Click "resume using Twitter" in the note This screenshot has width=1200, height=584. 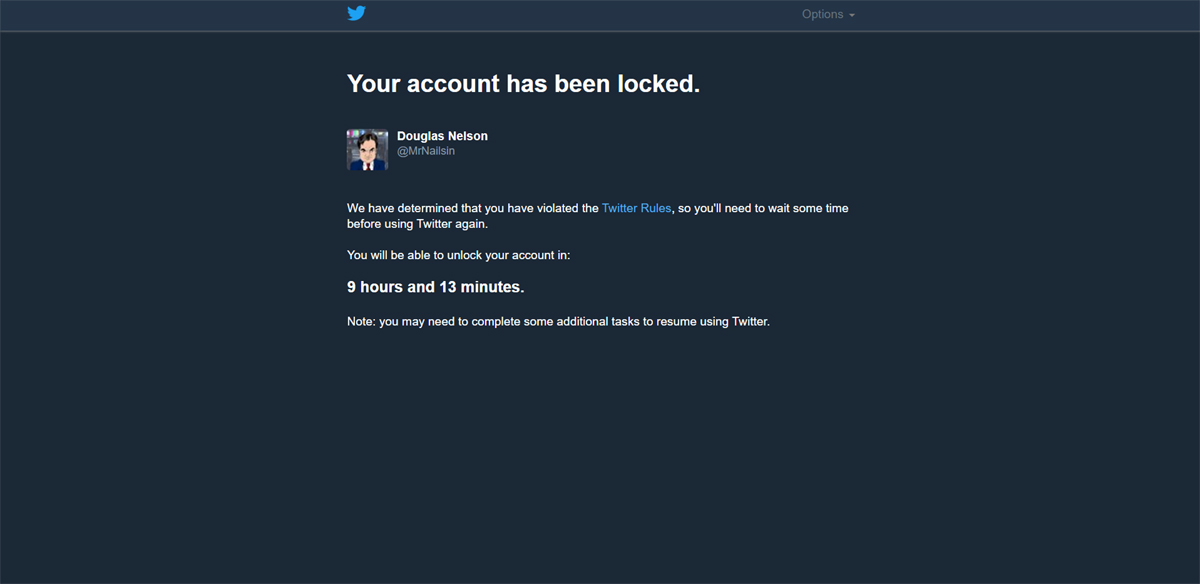[x=712, y=322]
